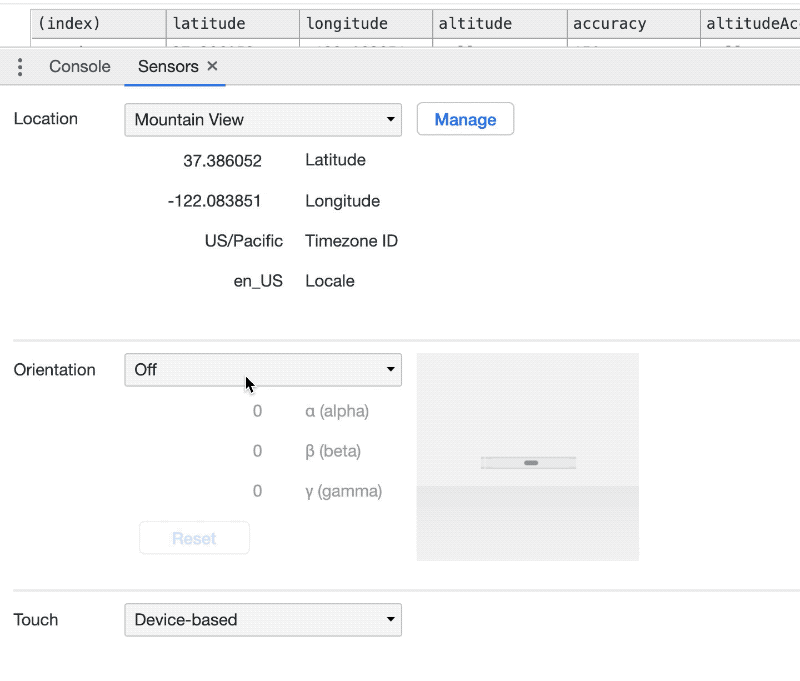Edit the Longitude value field
This screenshot has height=681, width=800.
click(x=215, y=201)
